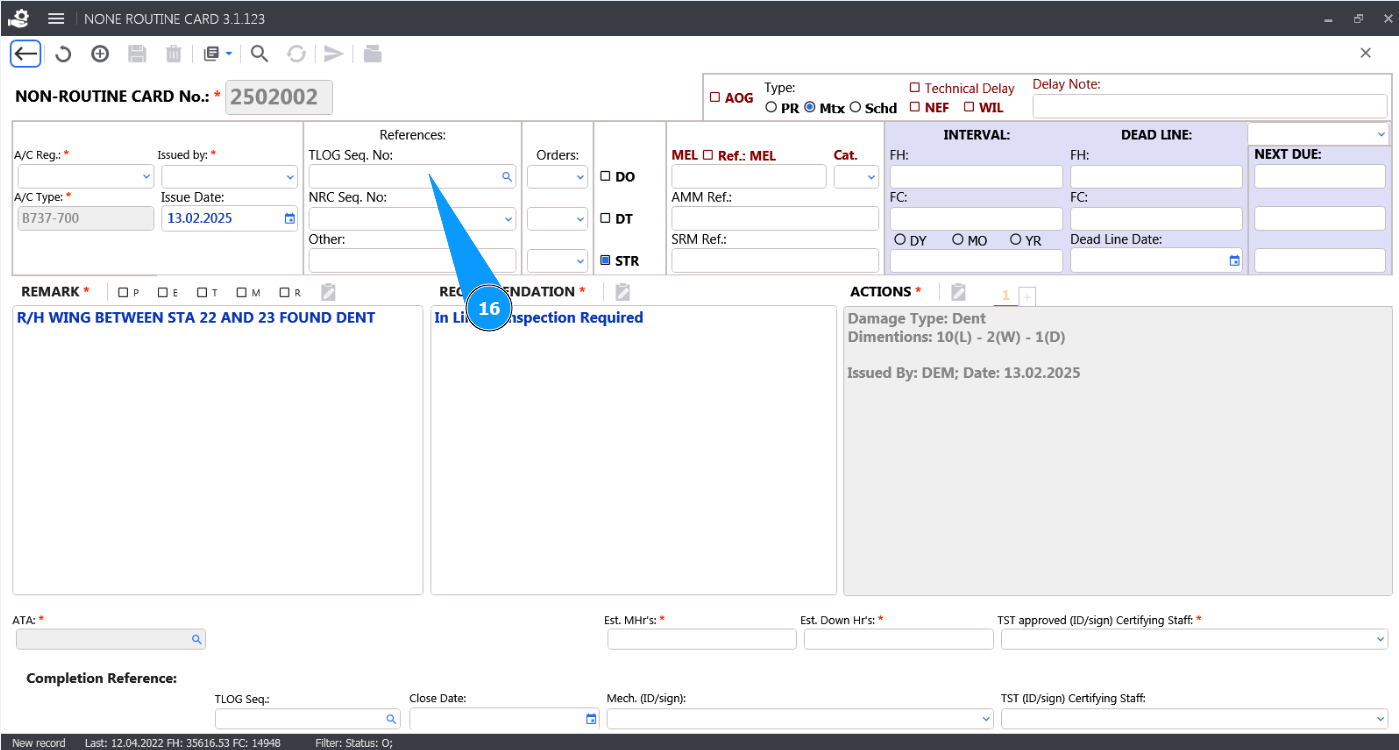
Task: Click the RECOMMENDATION edit notepad icon
Action: (x=622, y=292)
